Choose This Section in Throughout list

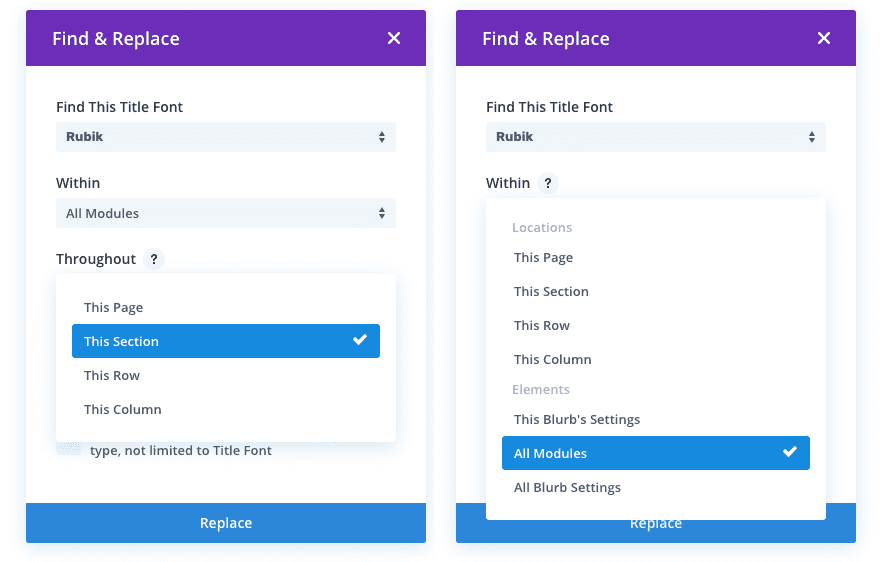(x=122, y=341)
